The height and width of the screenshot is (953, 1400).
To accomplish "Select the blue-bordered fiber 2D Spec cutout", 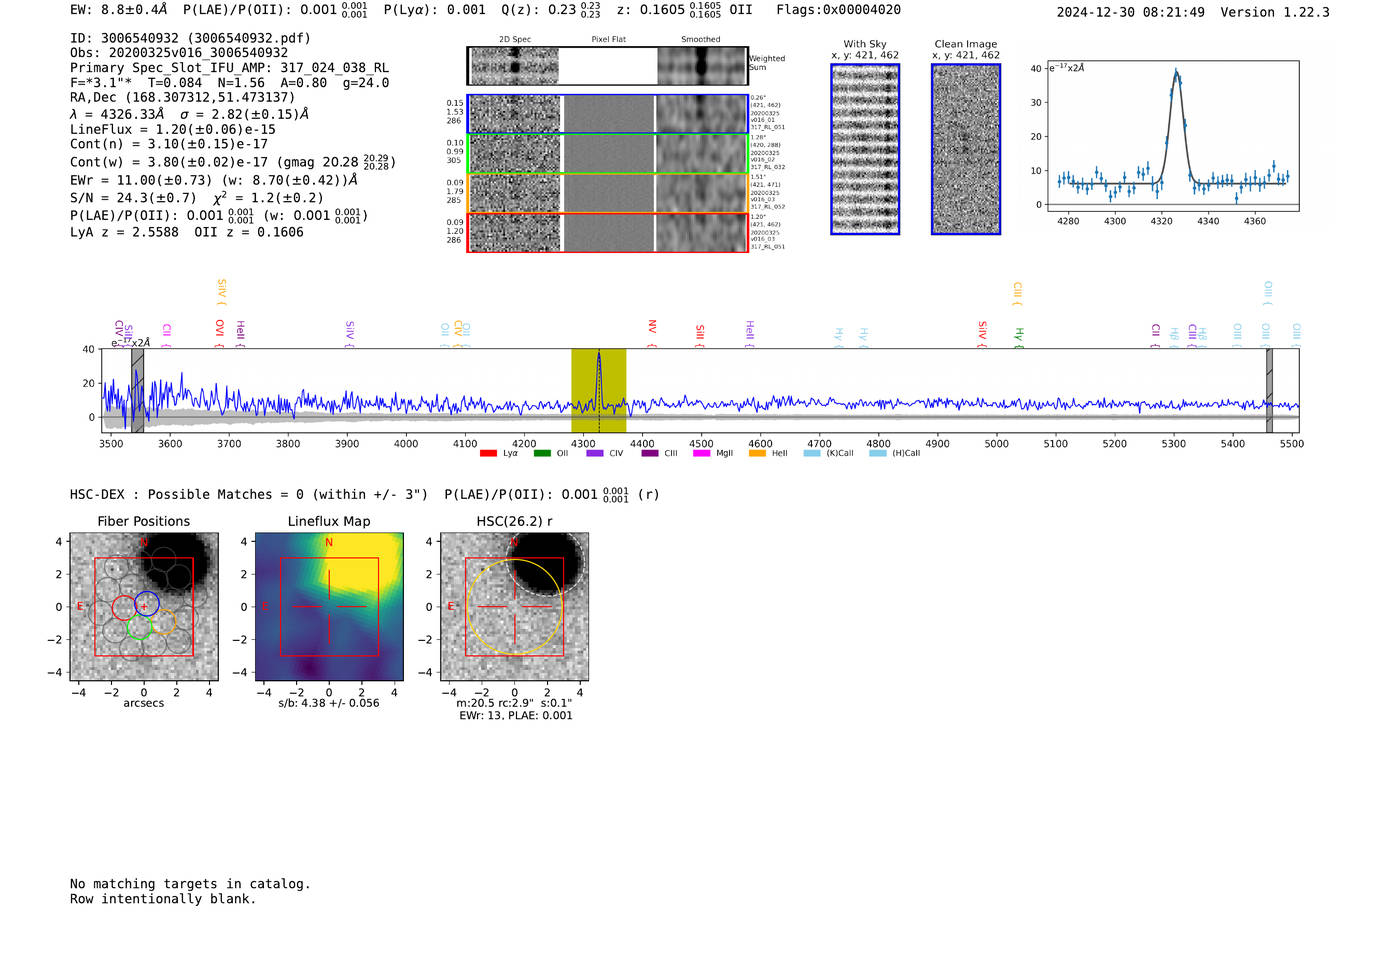I will 515,114.
